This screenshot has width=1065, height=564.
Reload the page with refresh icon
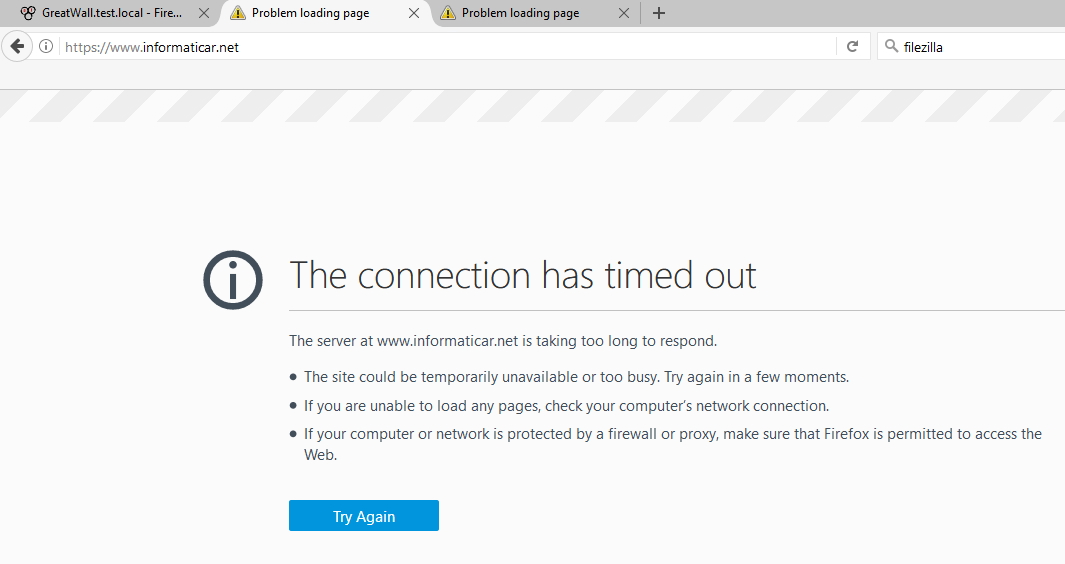pos(852,46)
